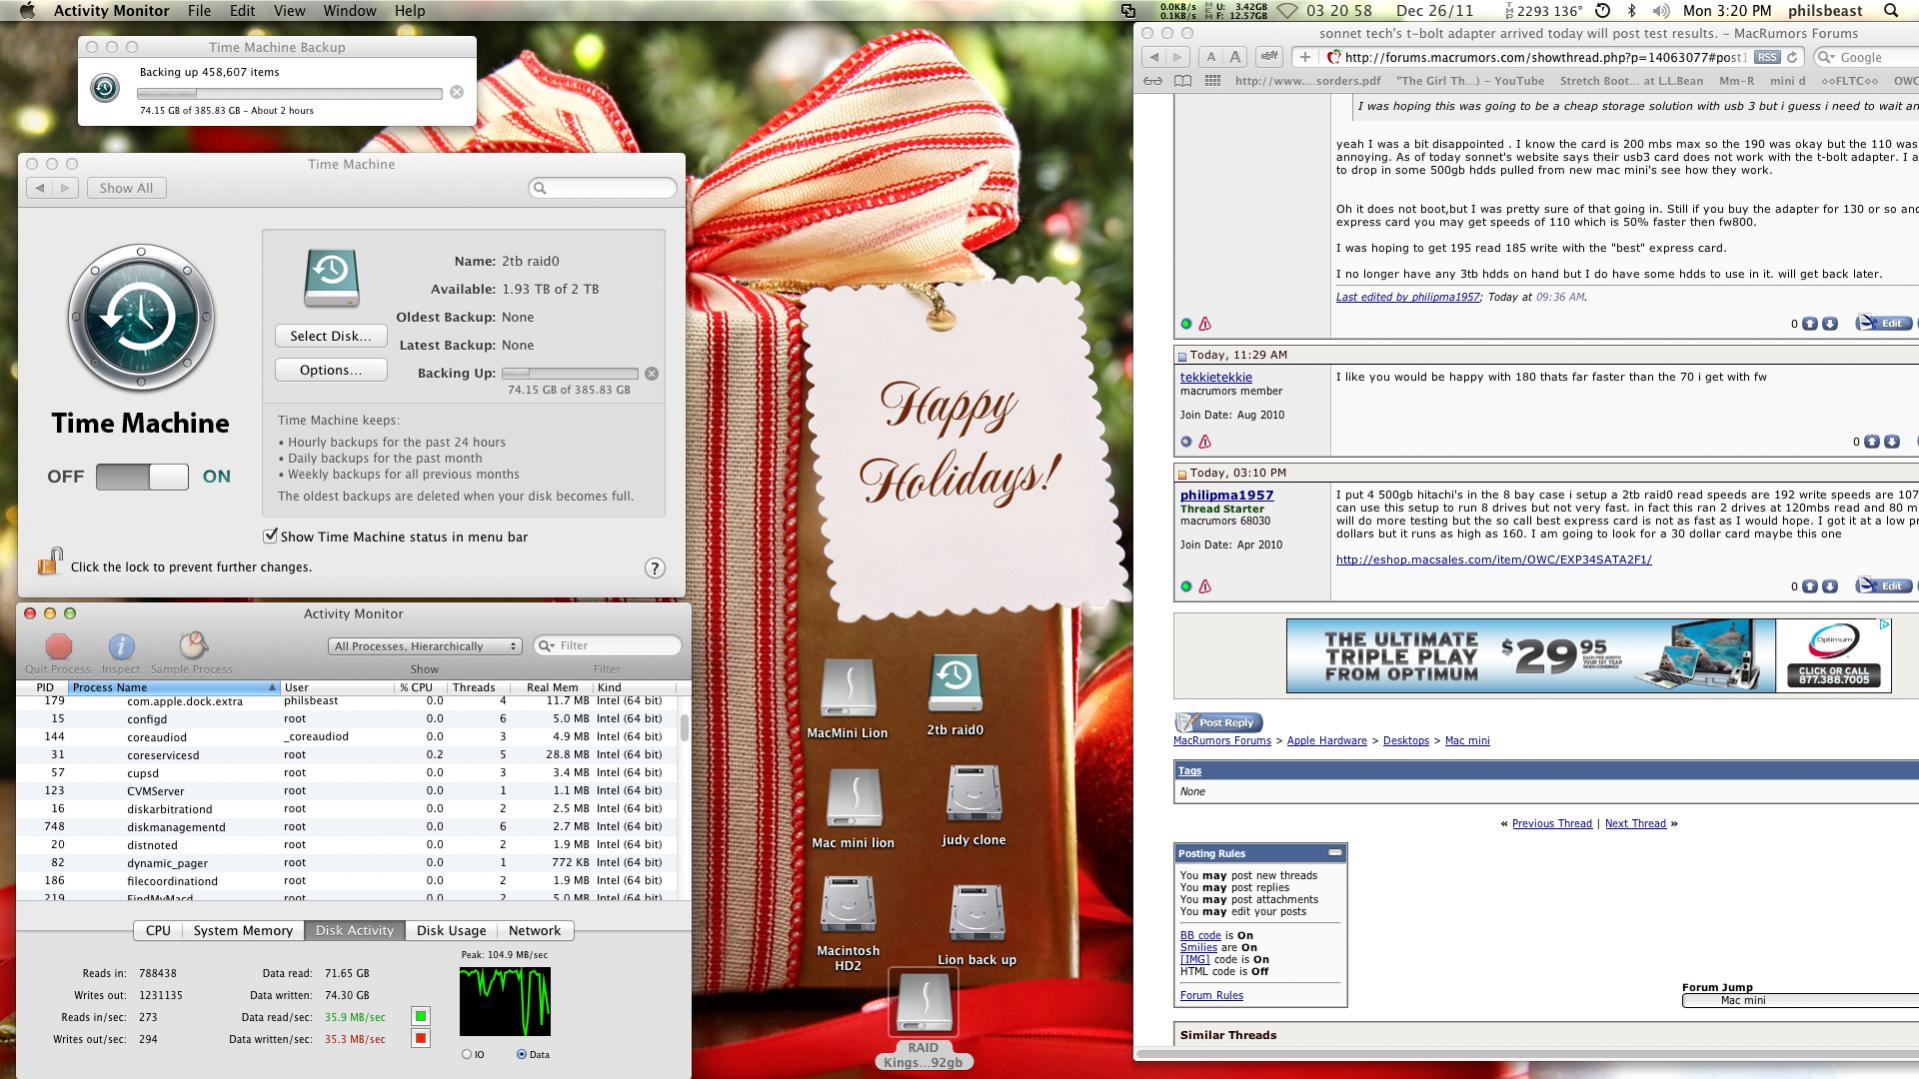1919x1079 pixels.
Task: Cancel backup in Time Machine Backup window
Action: pyautogui.click(x=457, y=92)
